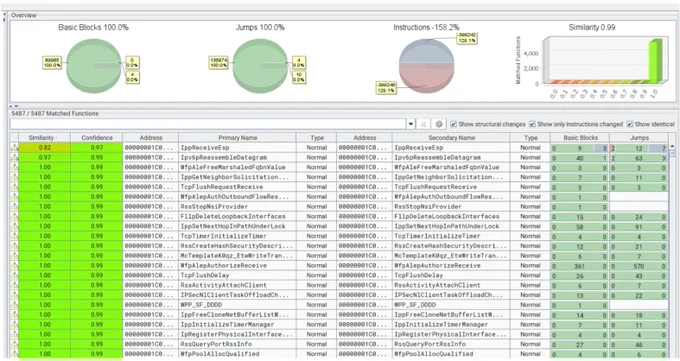The height and width of the screenshot is (361, 680).
Task: Click row icon for WPP_SF_DDDD
Action: point(14,305)
